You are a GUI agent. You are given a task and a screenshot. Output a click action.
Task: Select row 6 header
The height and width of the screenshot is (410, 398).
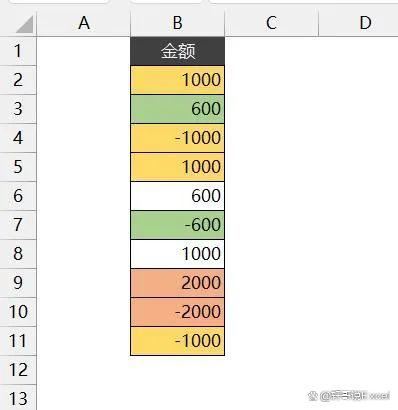click(18, 196)
